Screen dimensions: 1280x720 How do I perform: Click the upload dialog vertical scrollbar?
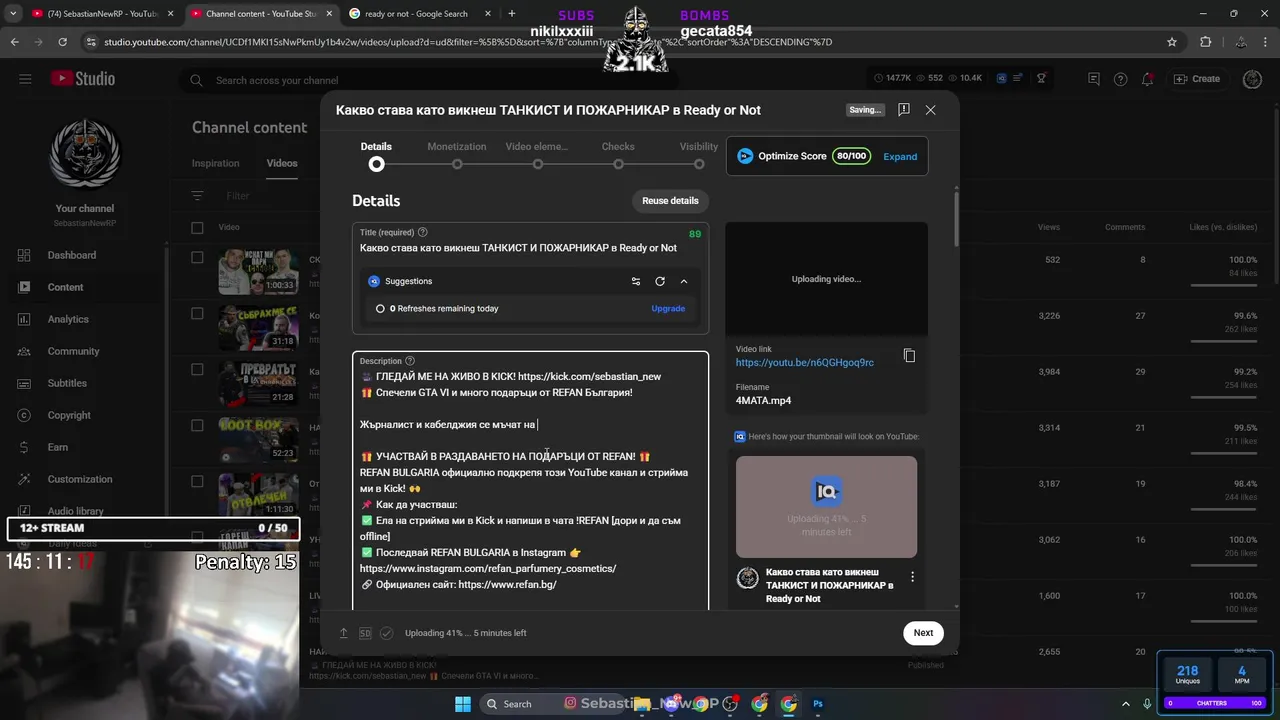956,220
